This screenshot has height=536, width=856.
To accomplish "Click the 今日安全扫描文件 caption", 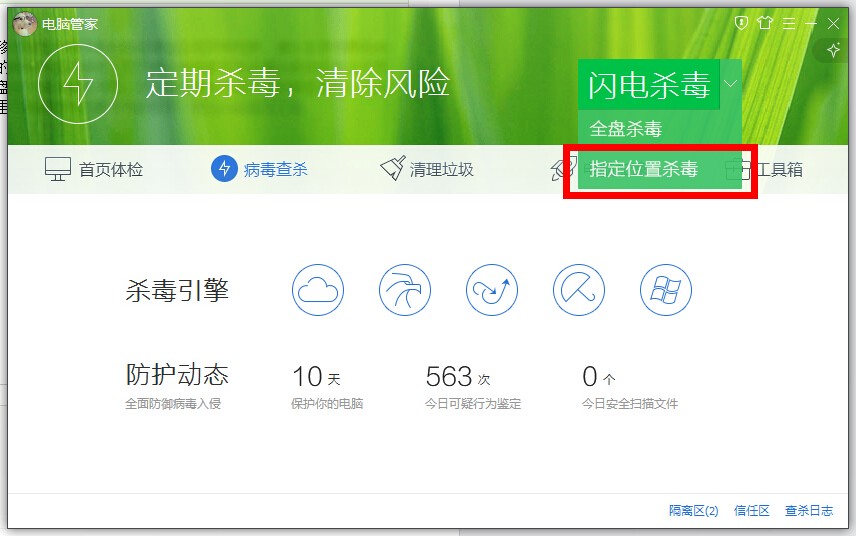I will [x=629, y=404].
